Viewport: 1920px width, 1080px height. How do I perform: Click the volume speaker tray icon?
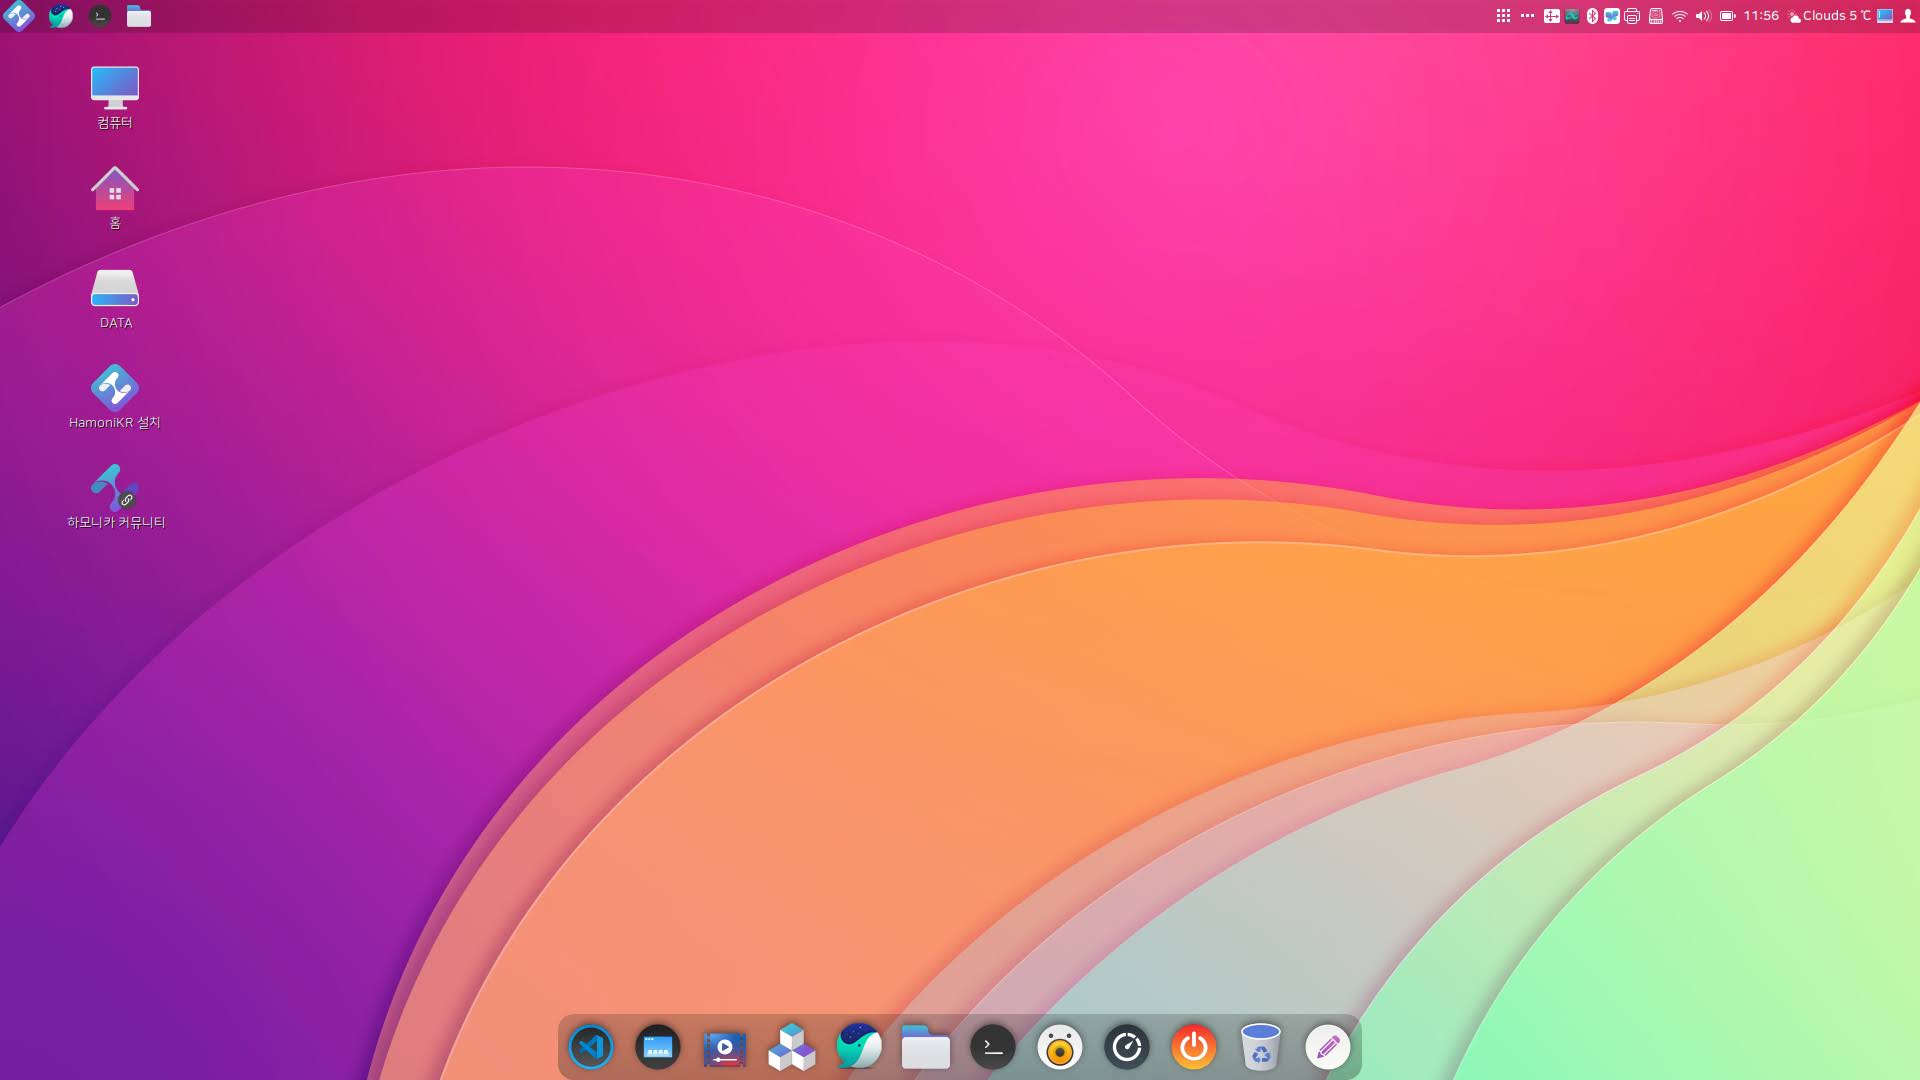(x=1703, y=16)
